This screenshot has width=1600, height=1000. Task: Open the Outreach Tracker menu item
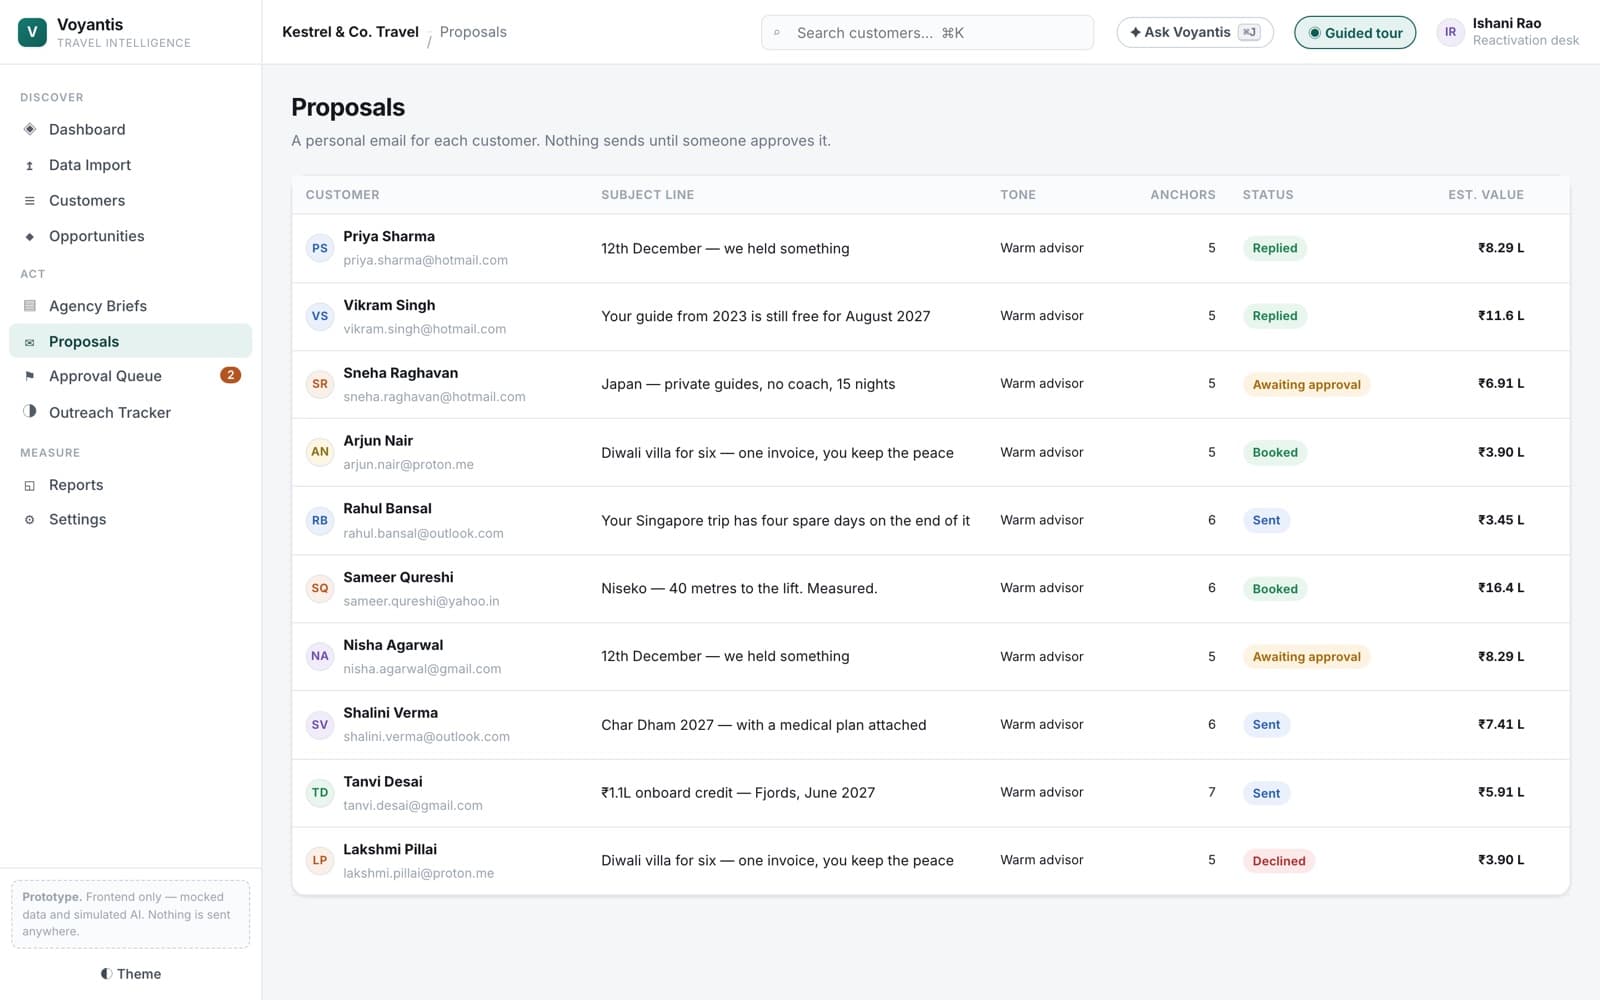coord(130,412)
